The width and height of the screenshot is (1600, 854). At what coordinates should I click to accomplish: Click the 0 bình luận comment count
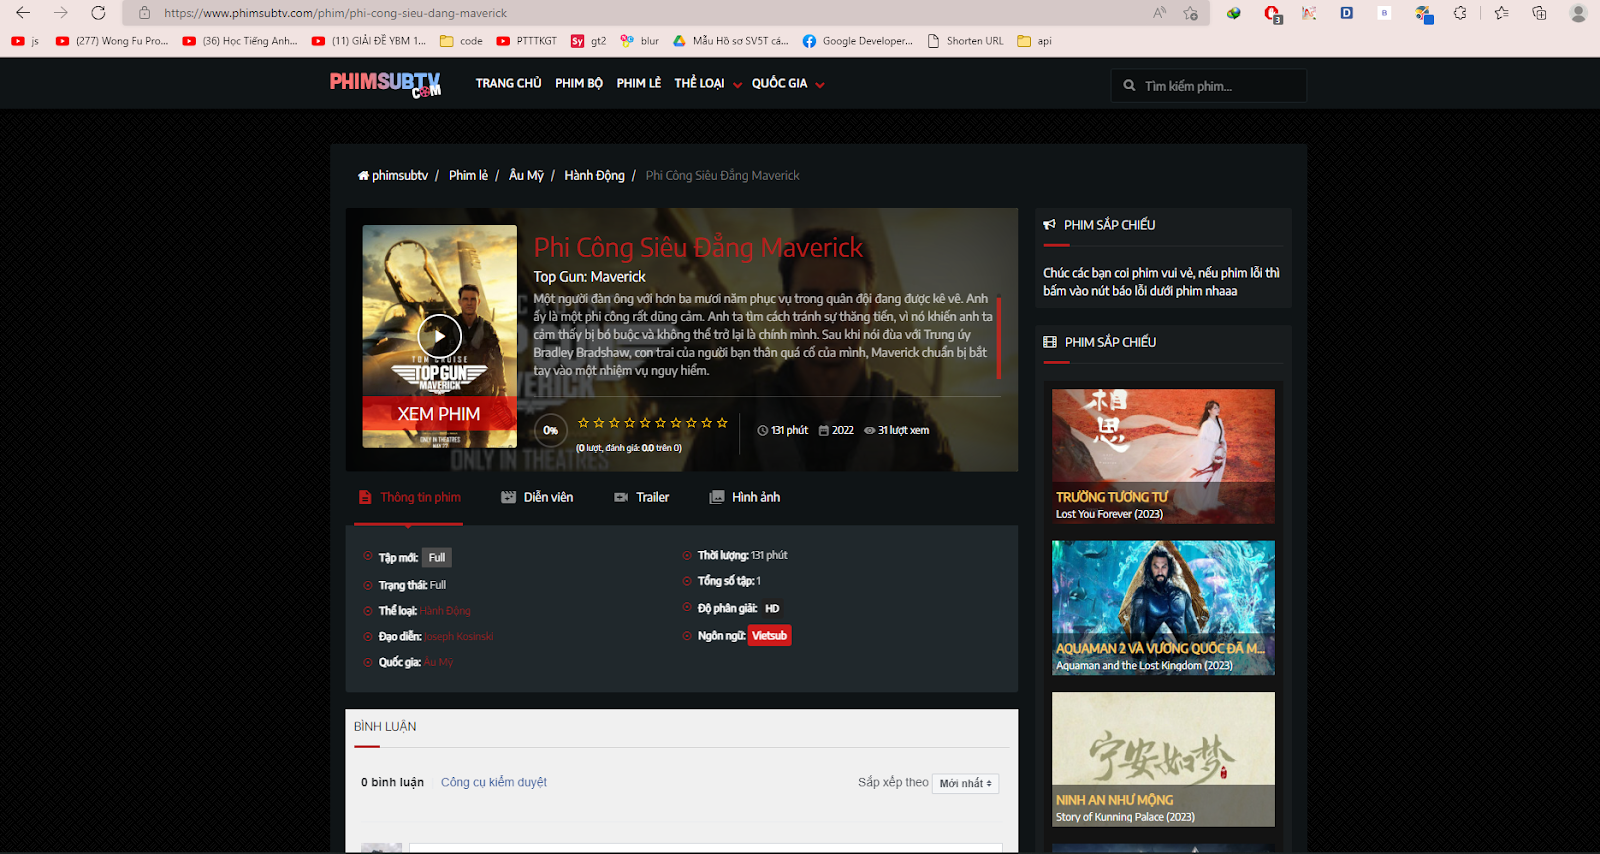(392, 782)
